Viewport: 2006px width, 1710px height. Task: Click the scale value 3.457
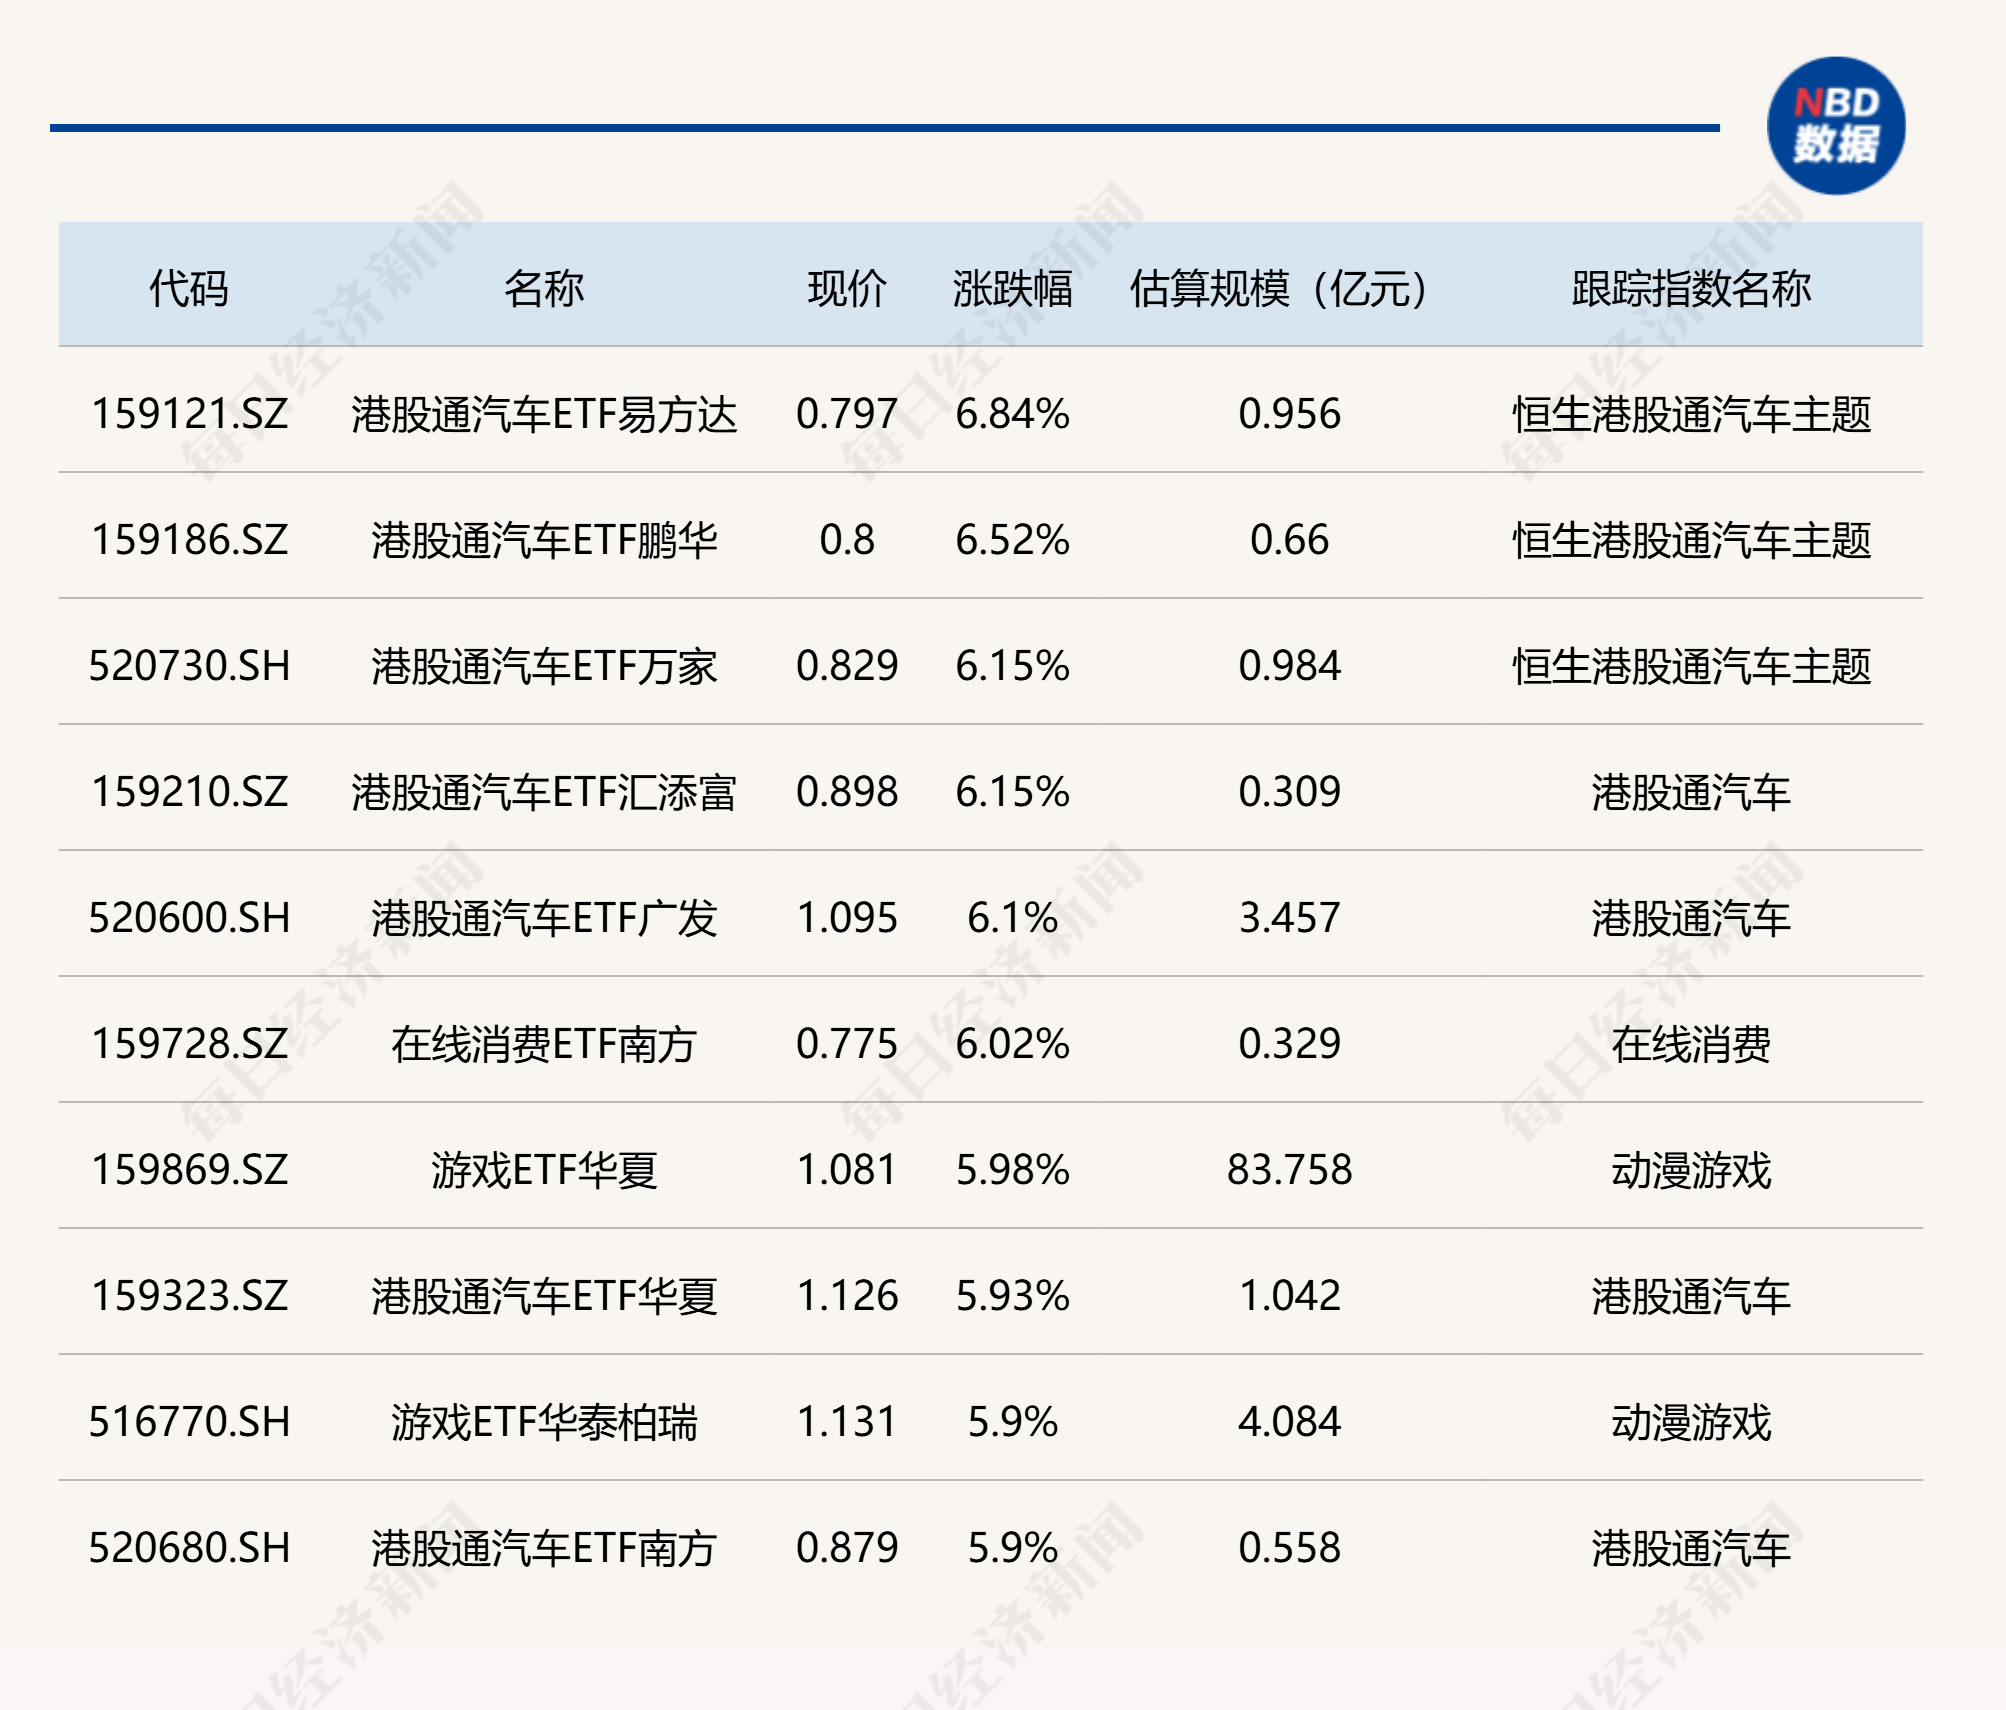(1289, 918)
